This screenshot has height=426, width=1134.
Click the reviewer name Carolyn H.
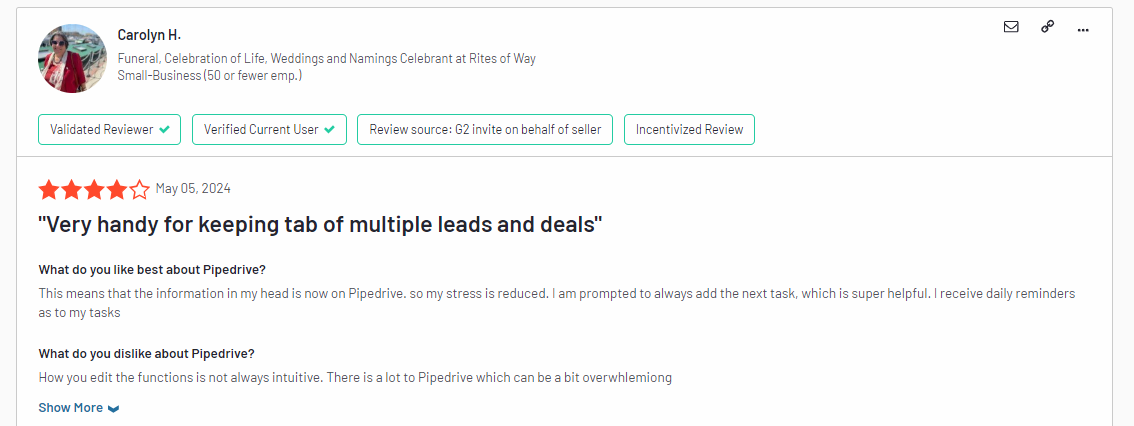[149, 35]
